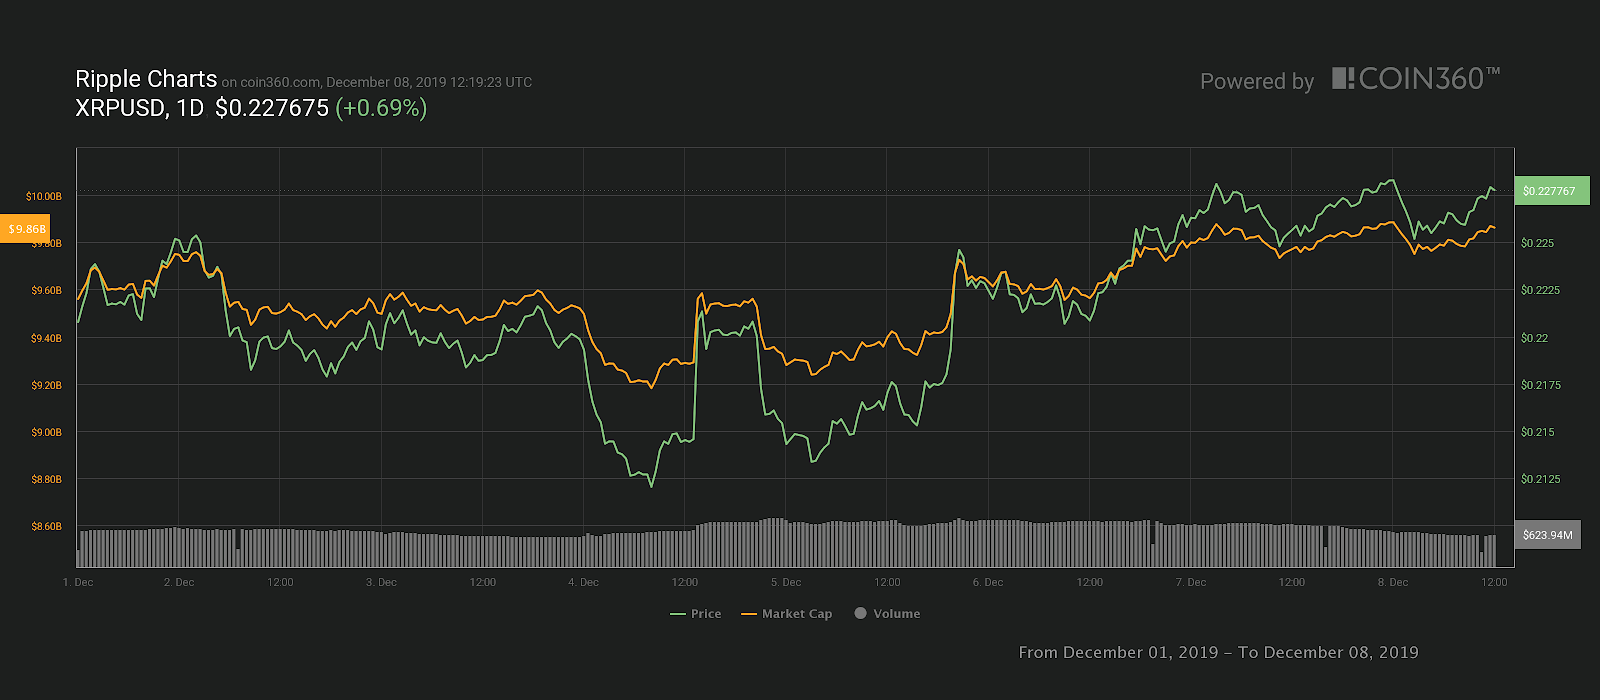This screenshot has height=700, width=1600.
Task: Toggle the Price legend entry
Action: click(696, 614)
